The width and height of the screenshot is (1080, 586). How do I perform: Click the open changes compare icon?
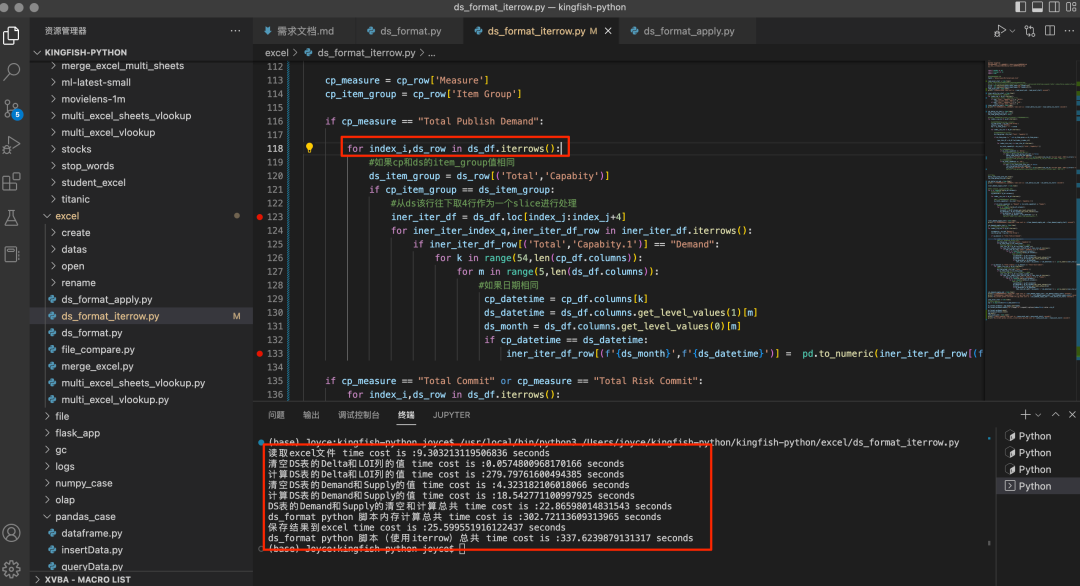pyautogui.click(x=1030, y=31)
